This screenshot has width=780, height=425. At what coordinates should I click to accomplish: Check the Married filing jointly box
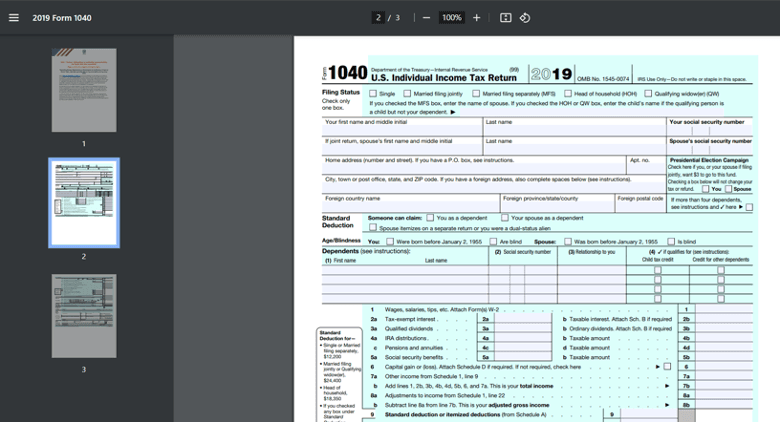click(x=408, y=93)
